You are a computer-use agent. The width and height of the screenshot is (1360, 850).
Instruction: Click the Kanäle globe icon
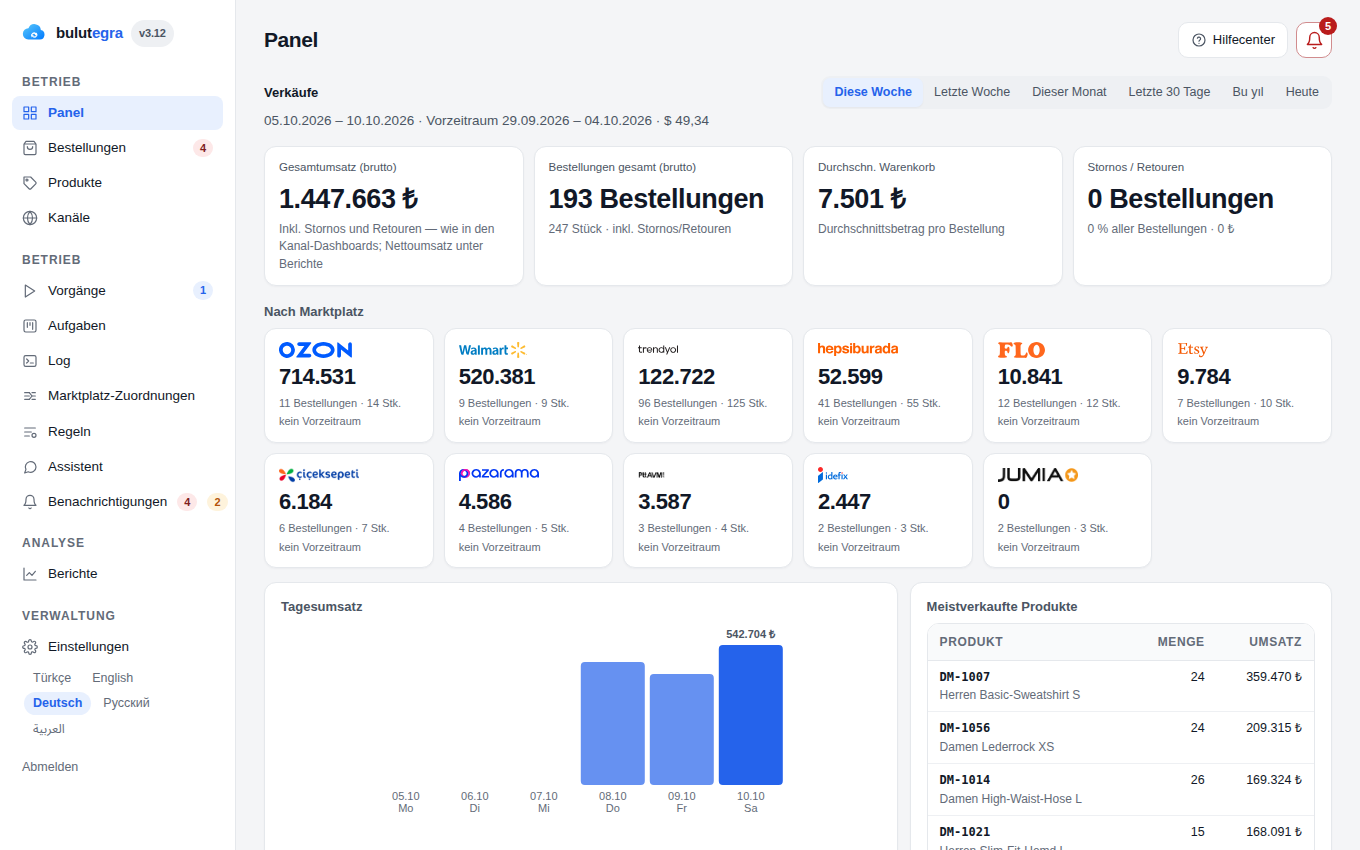point(30,218)
